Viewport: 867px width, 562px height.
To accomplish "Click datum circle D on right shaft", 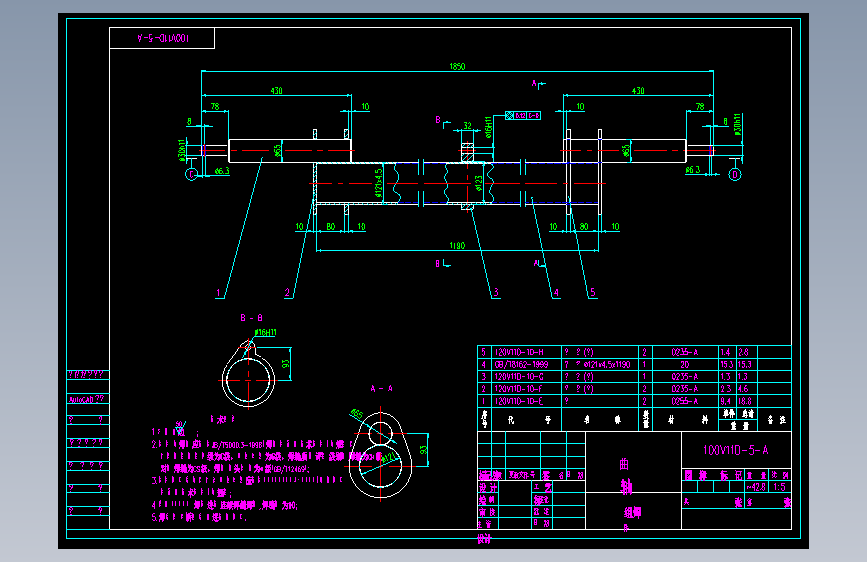I will coord(735,175).
